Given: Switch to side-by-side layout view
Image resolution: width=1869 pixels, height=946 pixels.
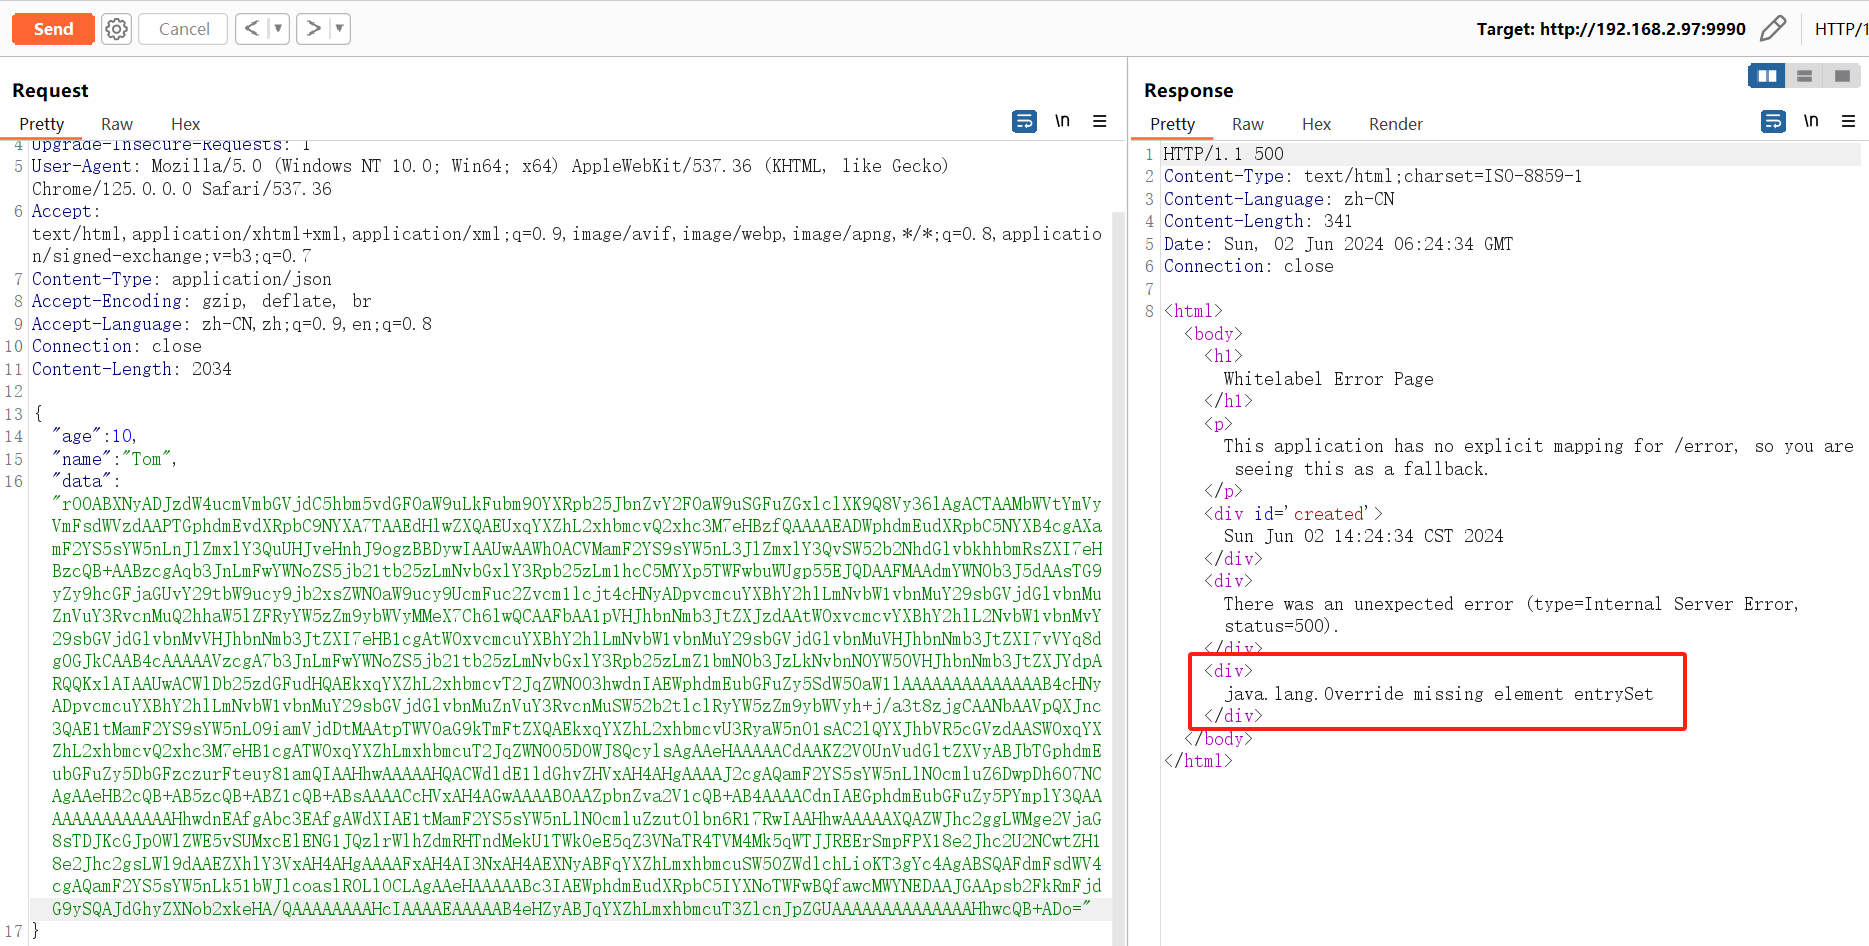Looking at the screenshot, I should click(1767, 76).
